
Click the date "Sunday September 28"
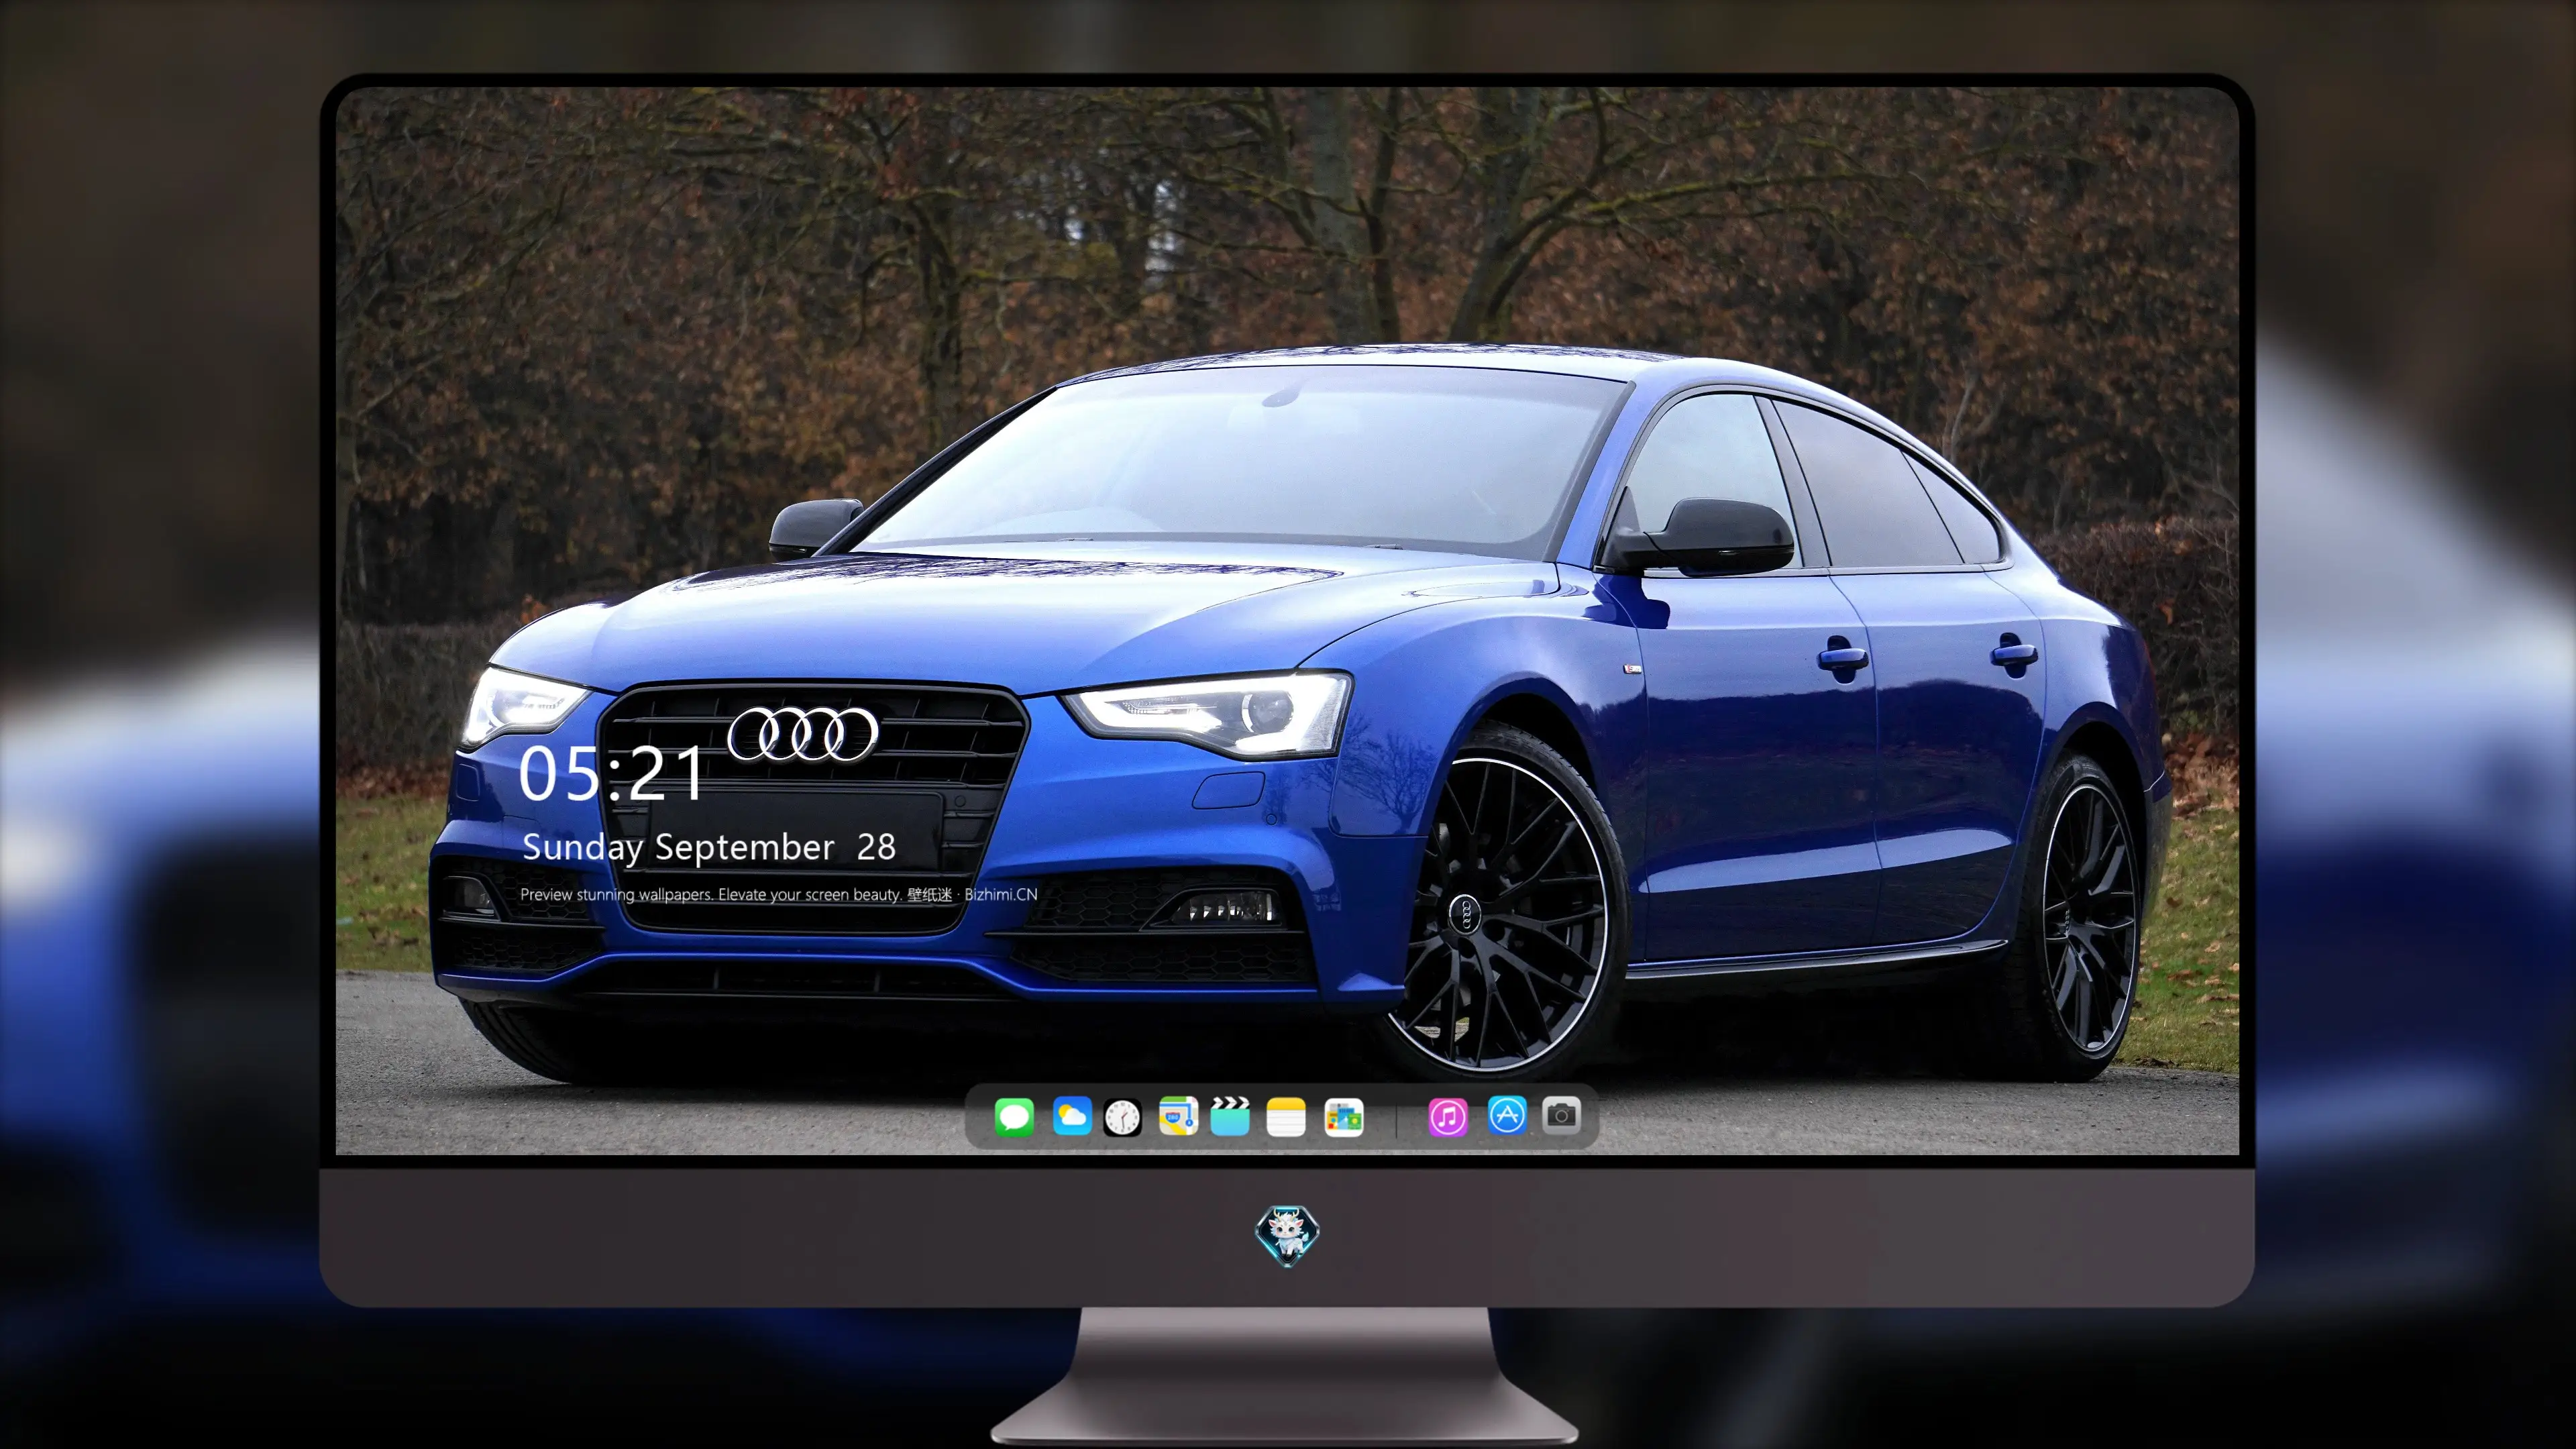pyautogui.click(x=709, y=848)
